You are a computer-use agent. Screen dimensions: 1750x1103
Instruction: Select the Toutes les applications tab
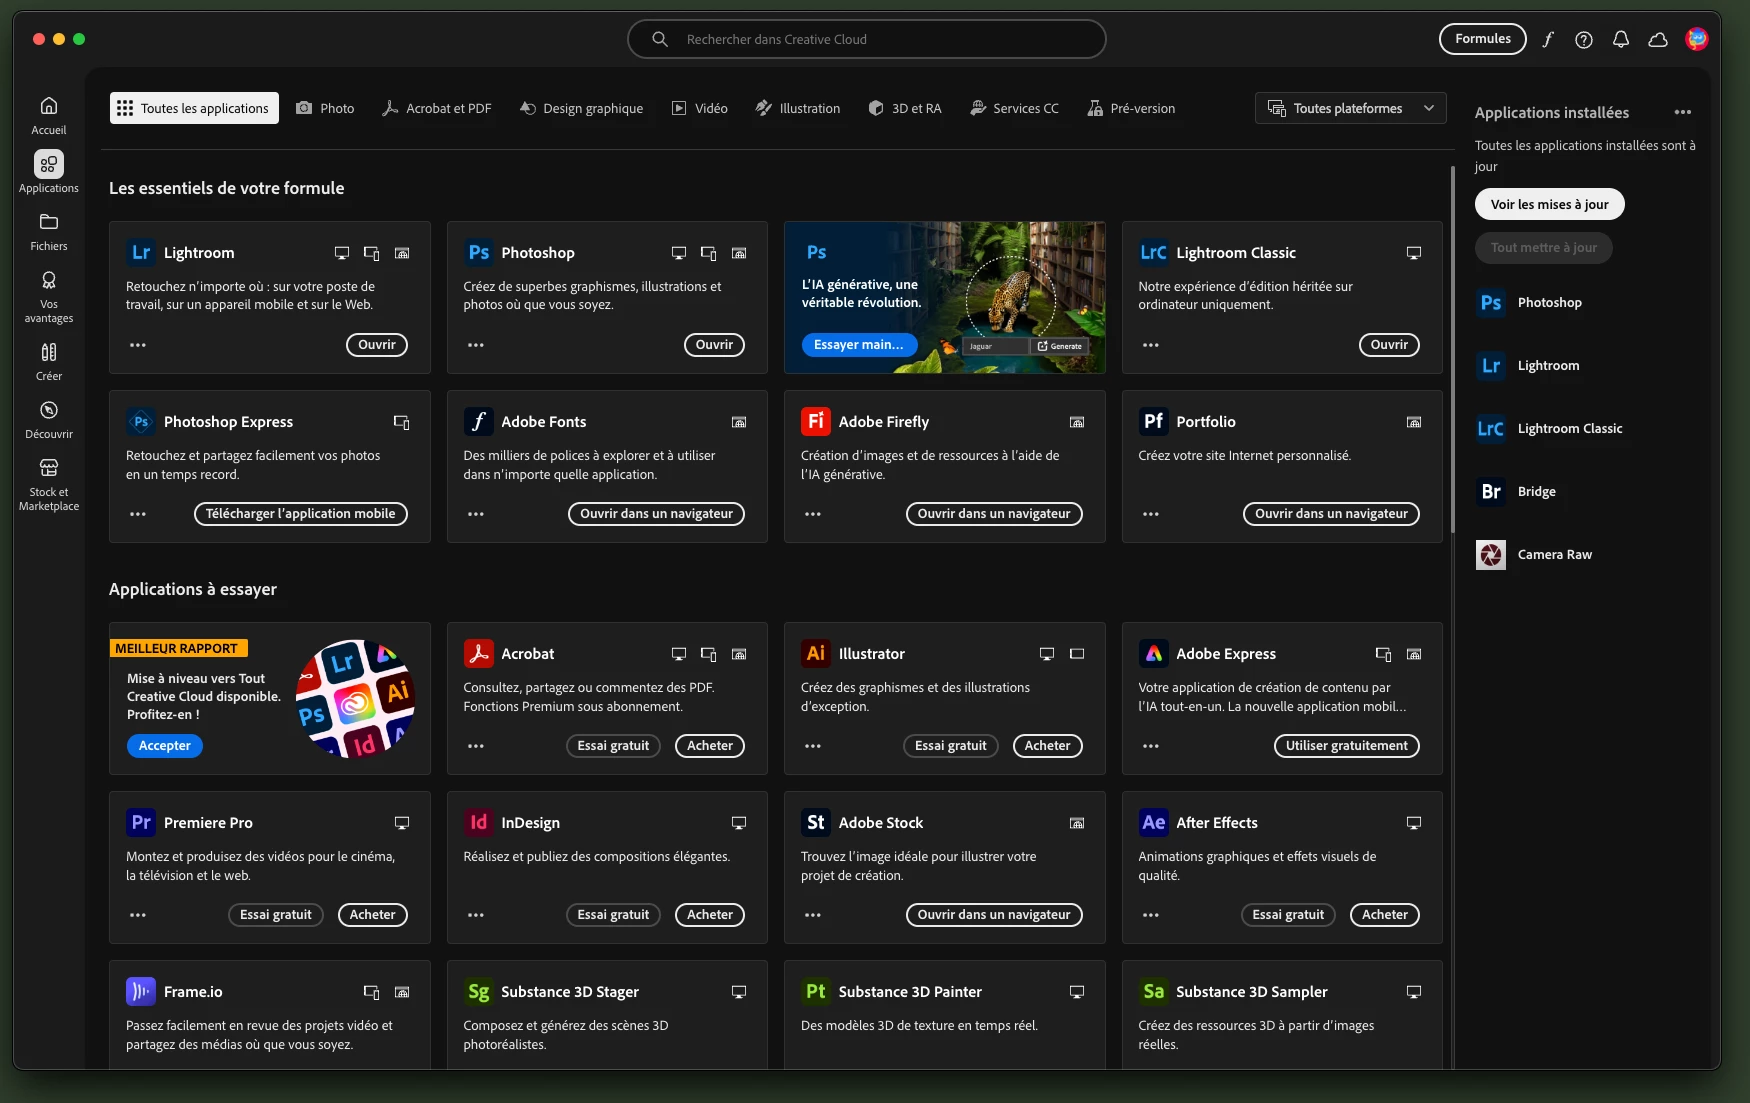point(194,108)
